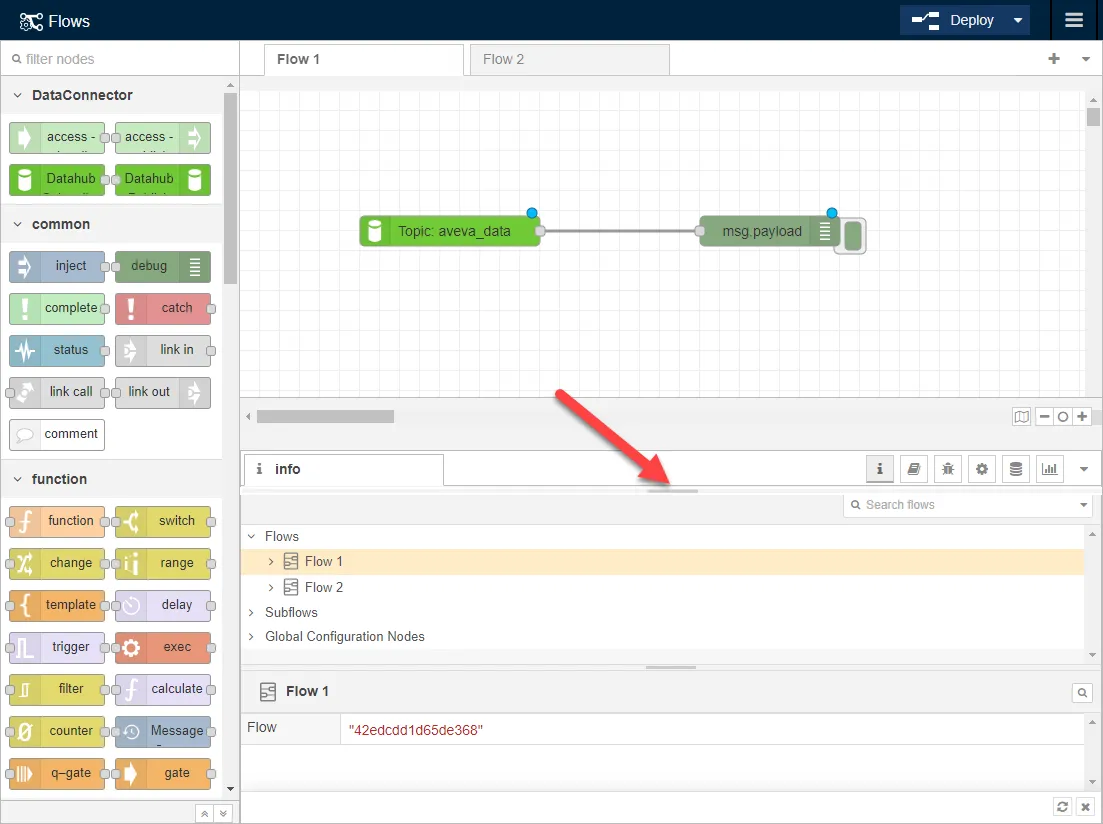Open the dashboard chart sidebar tab
Image resolution: width=1103 pixels, height=824 pixels.
(1050, 469)
